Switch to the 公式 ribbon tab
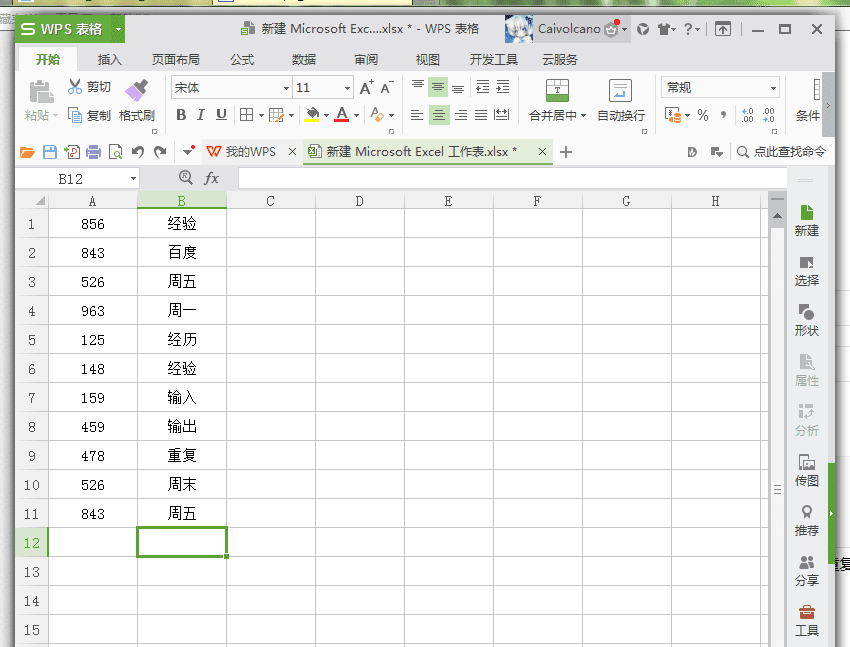The width and height of the screenshot is (850, 647). 242,60
